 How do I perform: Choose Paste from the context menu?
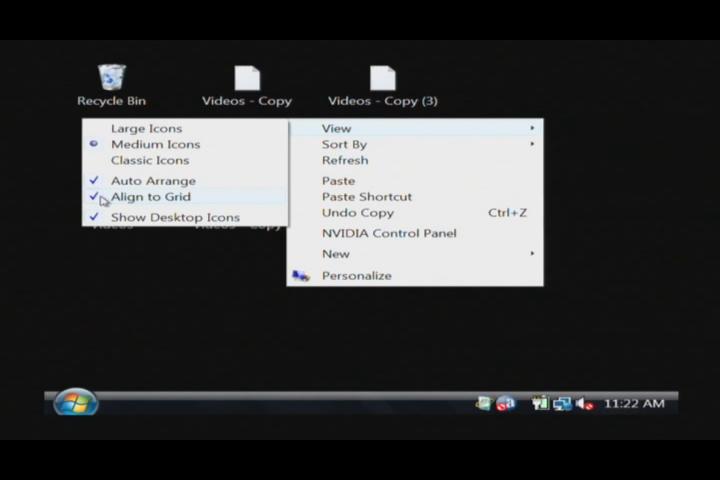[415, 181]
